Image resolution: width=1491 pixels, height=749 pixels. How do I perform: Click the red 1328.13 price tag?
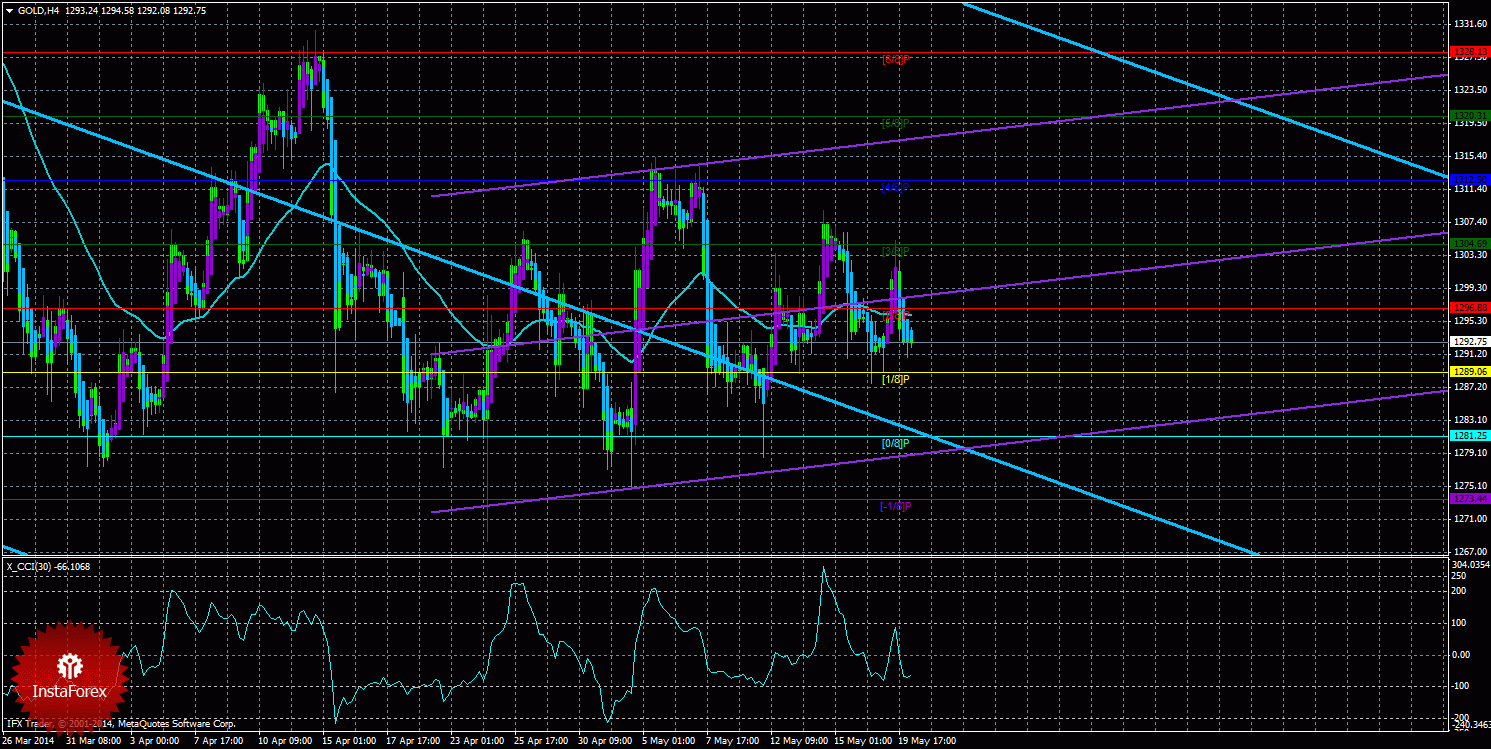tap(1470, 51)
